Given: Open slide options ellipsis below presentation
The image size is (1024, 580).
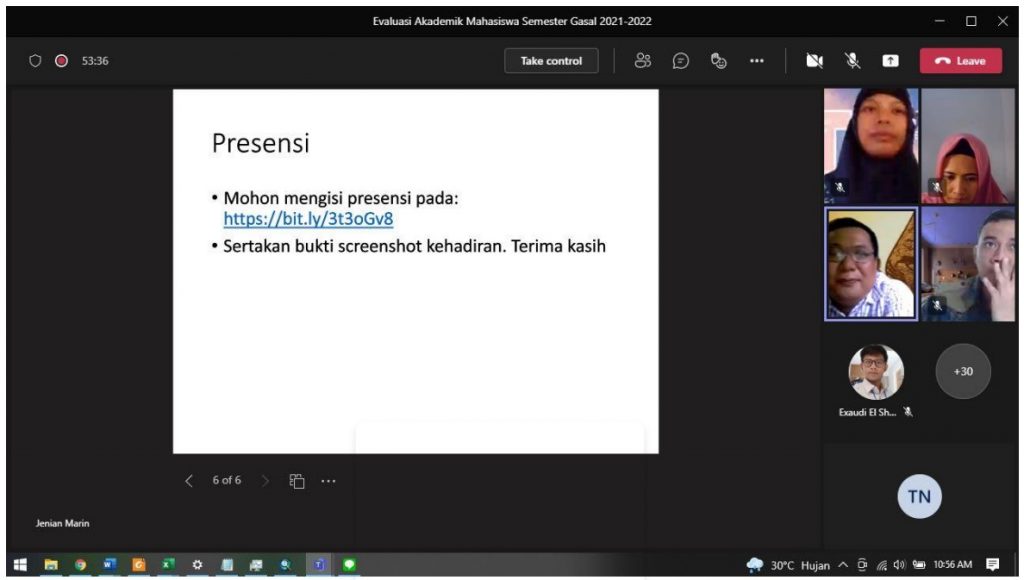Looking at the screenshot, I should pos(329,481).
